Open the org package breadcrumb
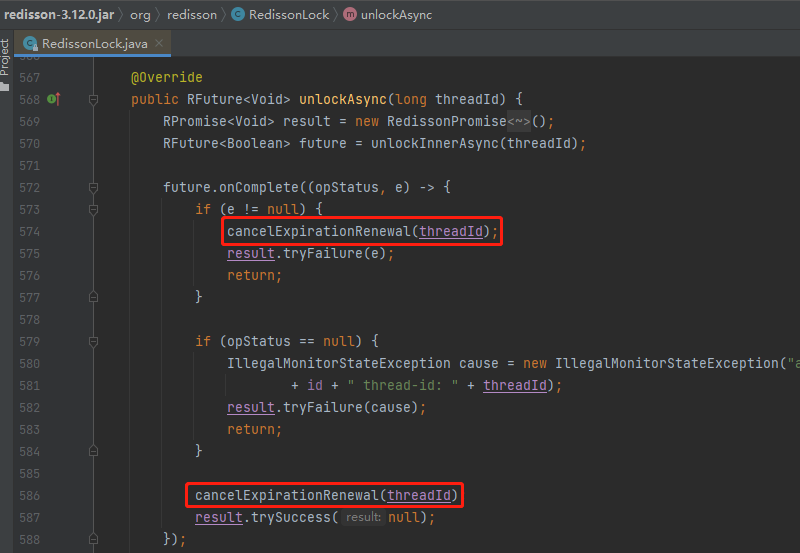The height and width of the screenshot is (553, 800). tap(140, 15)
